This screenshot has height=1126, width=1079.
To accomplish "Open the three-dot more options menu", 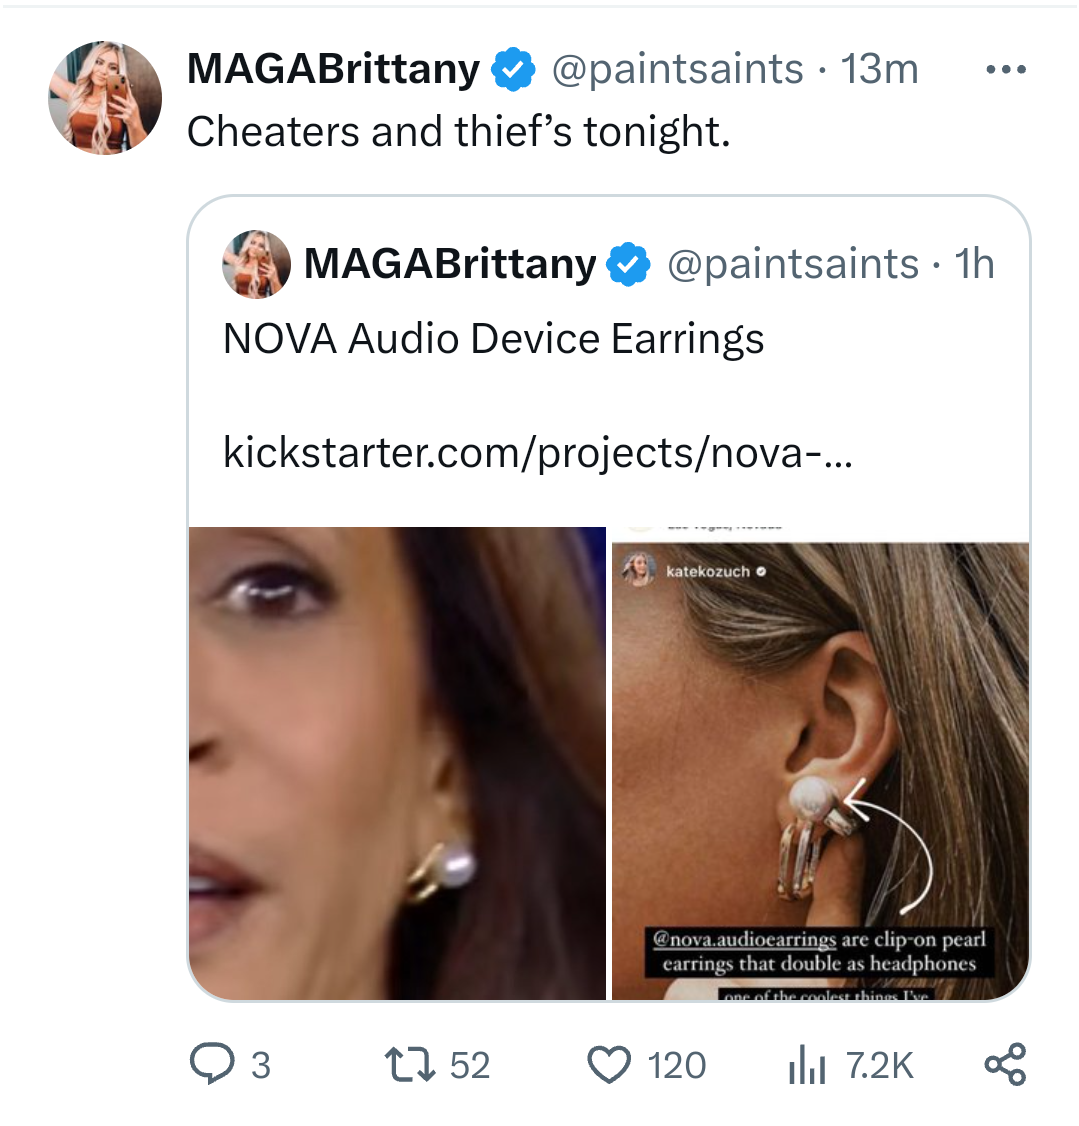I will point(1005,70).
